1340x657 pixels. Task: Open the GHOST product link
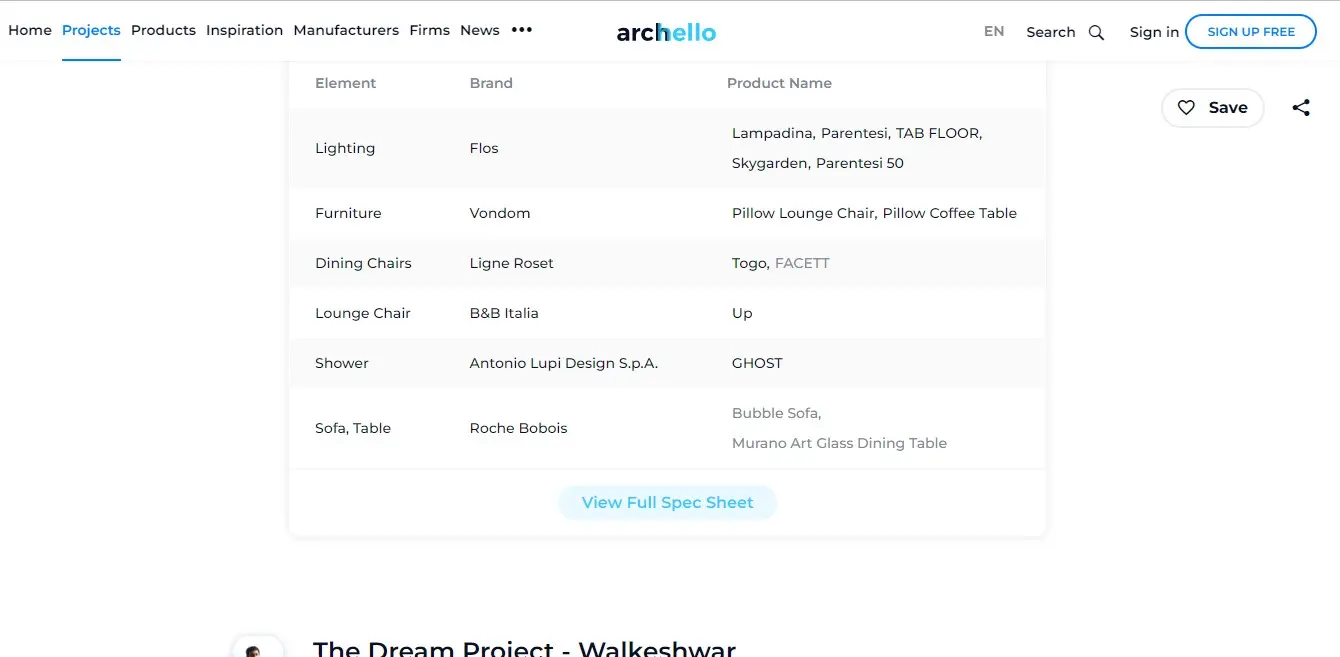(x=757, y=363)
